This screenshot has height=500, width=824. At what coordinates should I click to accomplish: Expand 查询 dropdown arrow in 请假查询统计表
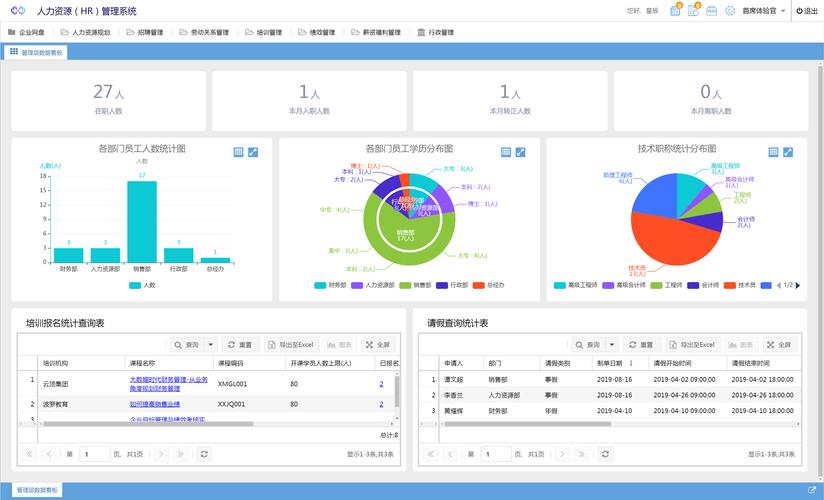click(x=610, y=344)
